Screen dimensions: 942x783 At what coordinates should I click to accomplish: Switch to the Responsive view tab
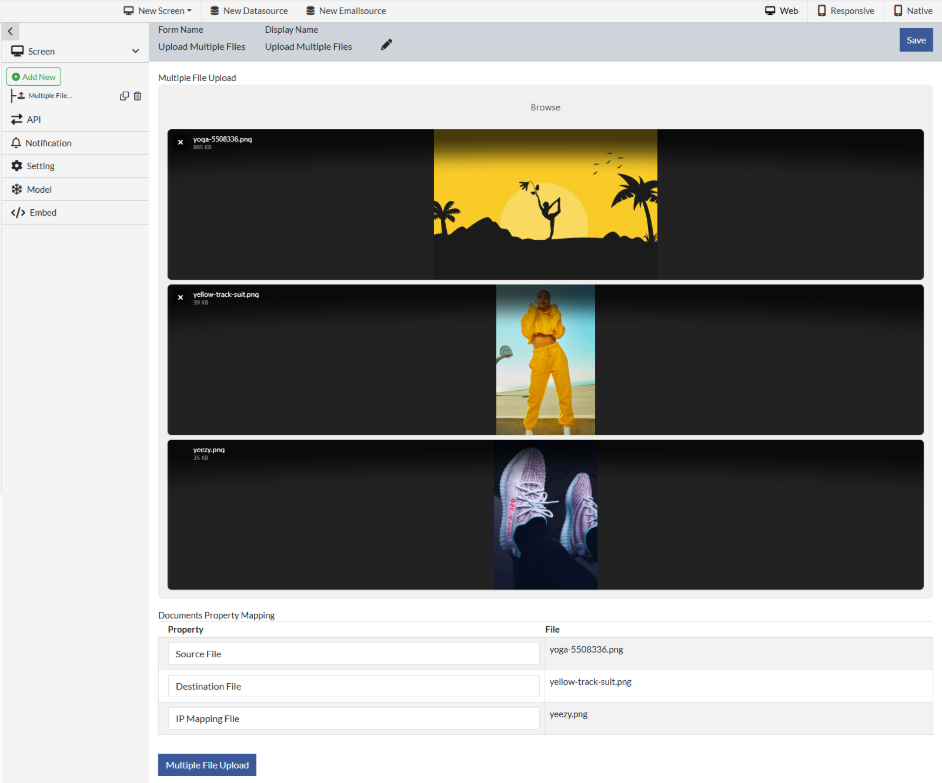click(x=846, y=11)
